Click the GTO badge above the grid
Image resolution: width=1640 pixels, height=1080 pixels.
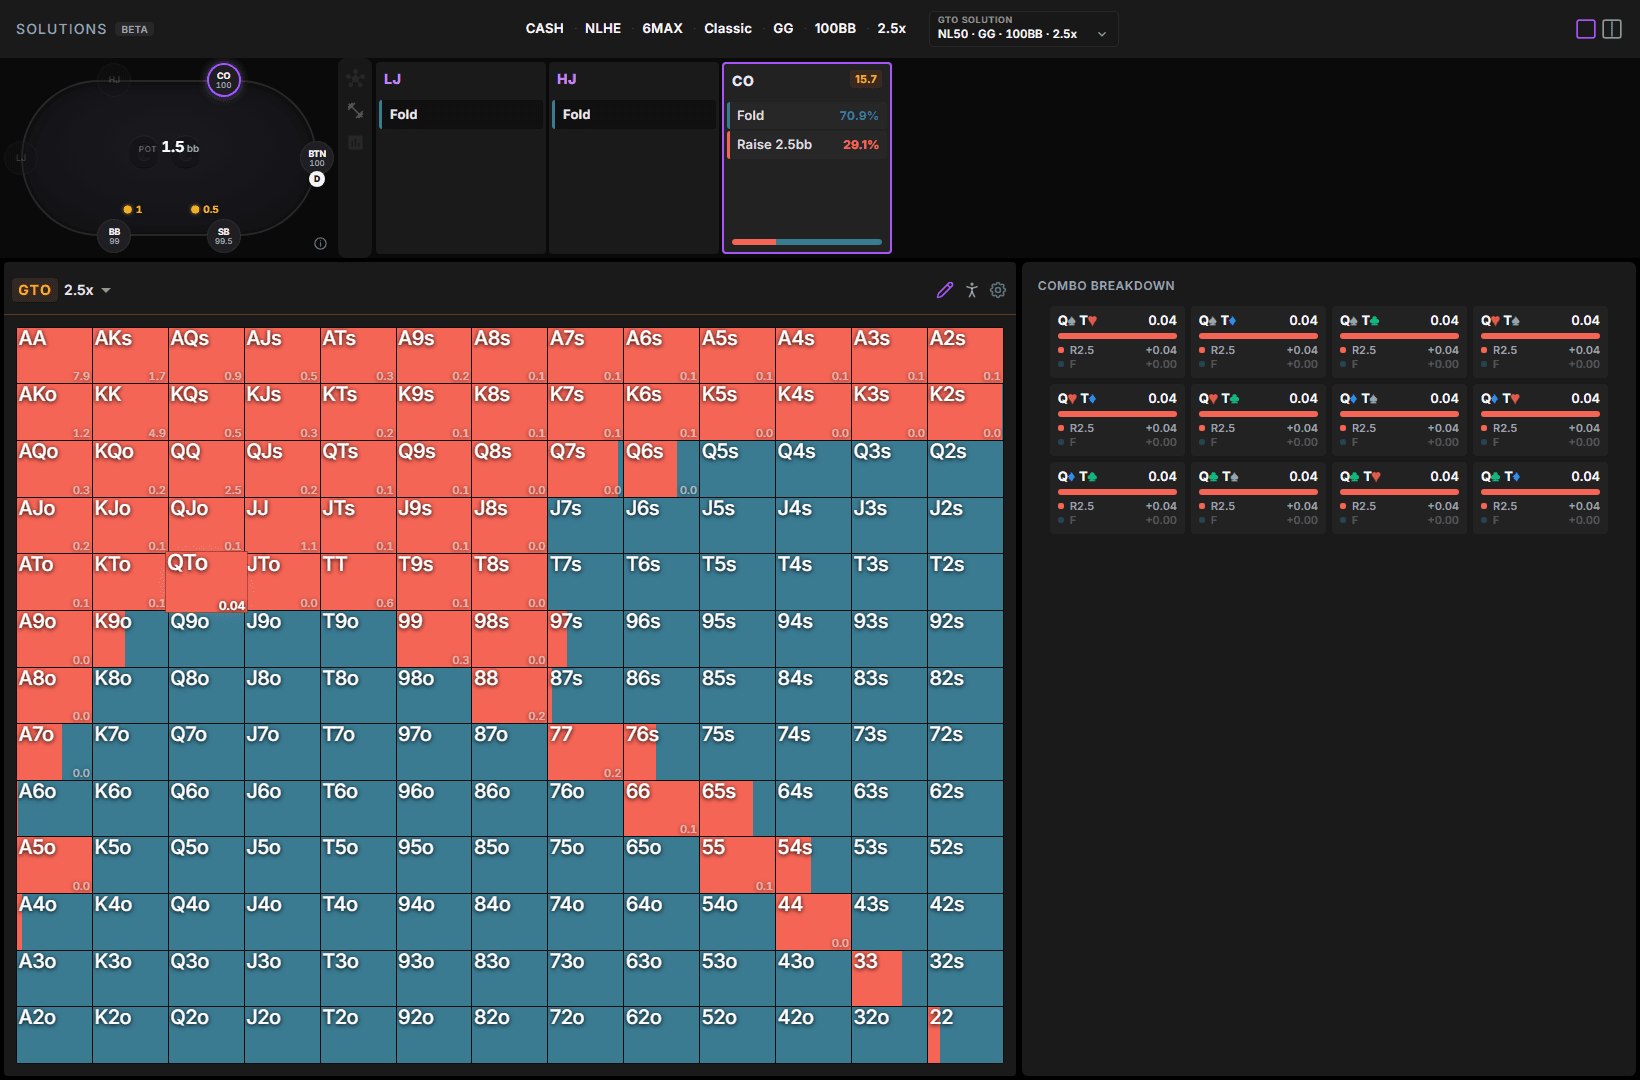35,290
